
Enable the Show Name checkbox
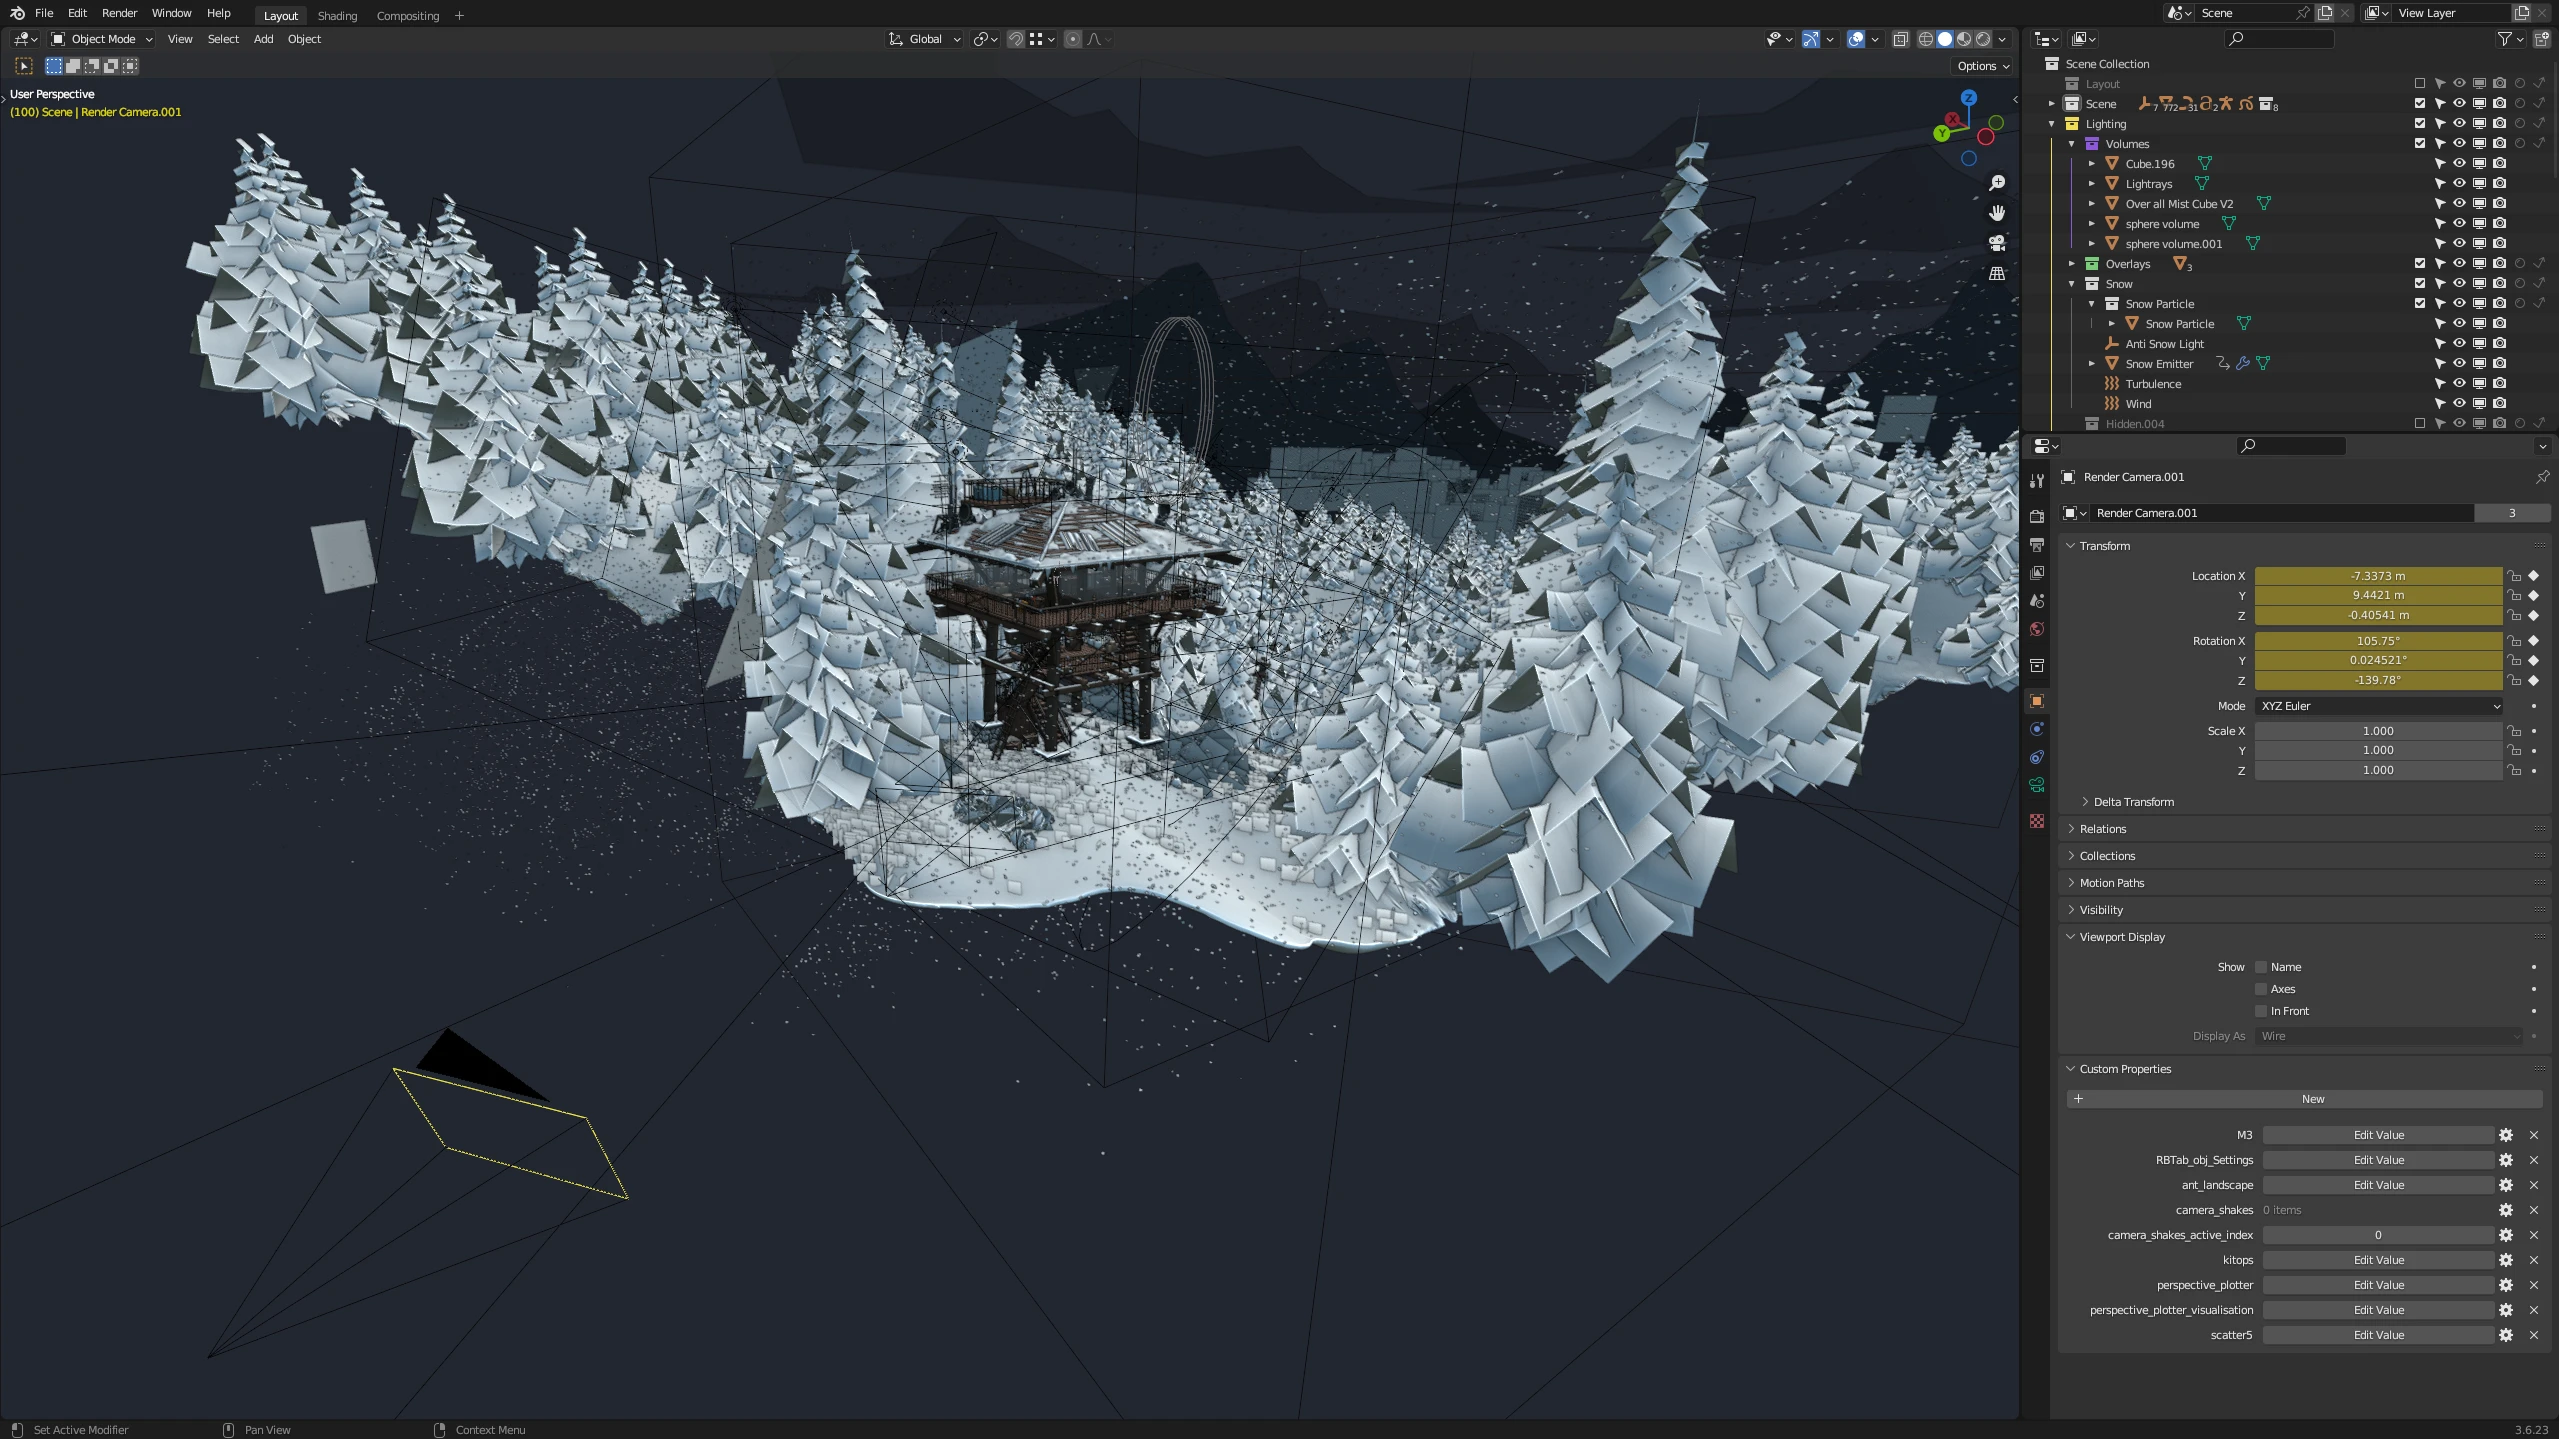(x=2261, y=967)
